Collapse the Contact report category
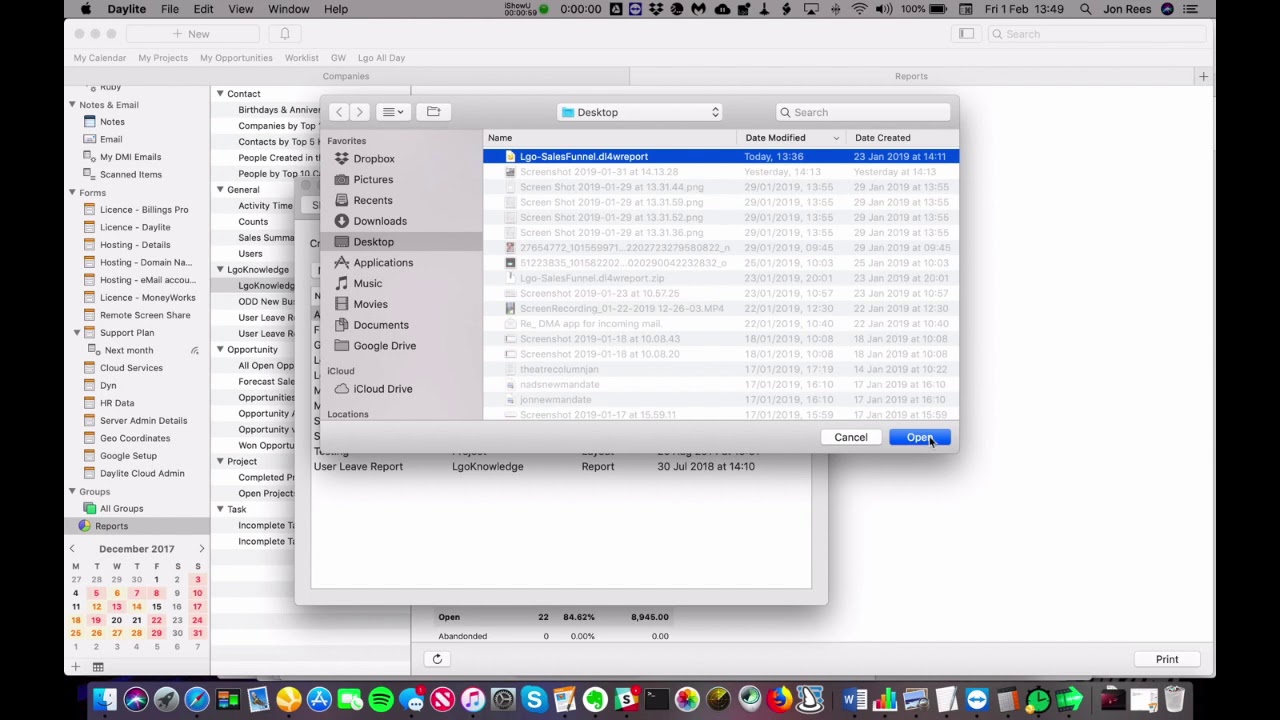 point(220,94)
